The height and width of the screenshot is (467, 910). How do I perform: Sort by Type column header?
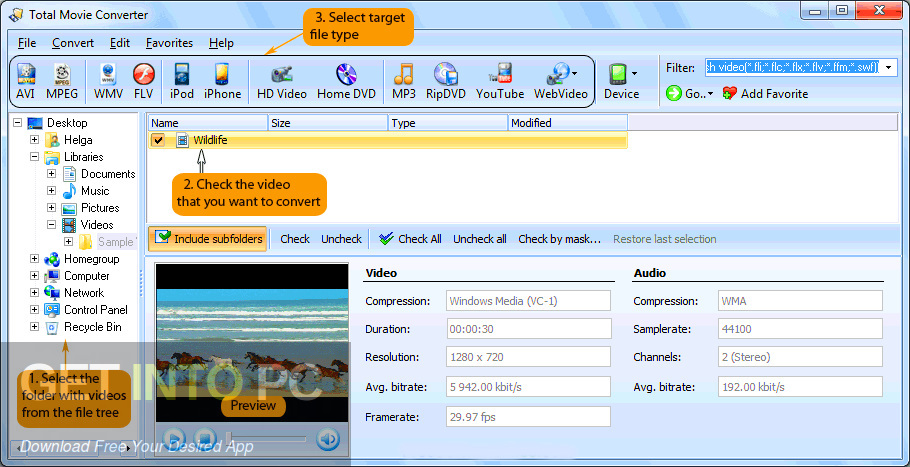448,123
